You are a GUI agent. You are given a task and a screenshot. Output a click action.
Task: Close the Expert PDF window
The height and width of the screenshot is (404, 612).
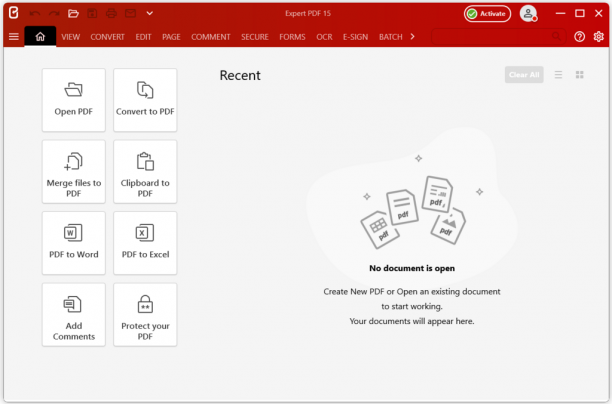click(599, 13)
